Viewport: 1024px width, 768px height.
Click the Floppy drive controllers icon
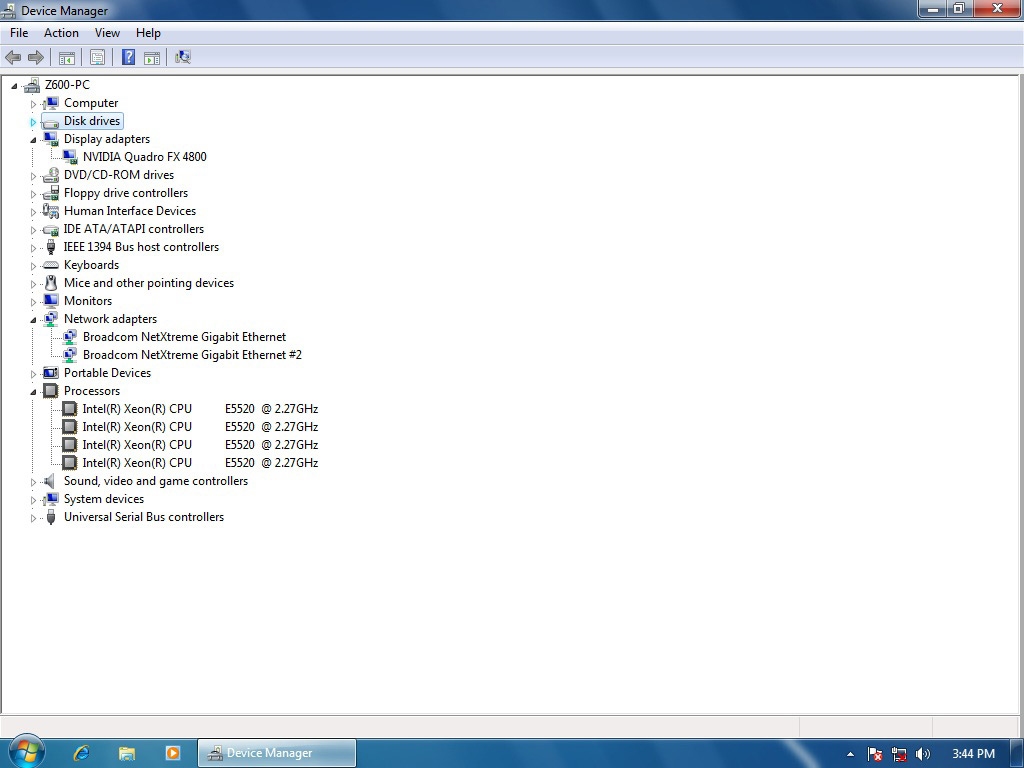[51, 193]
